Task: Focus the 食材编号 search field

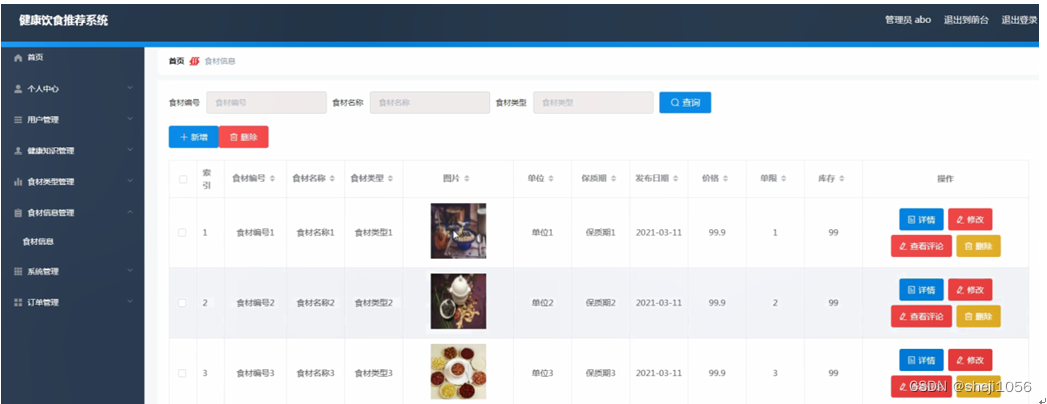Action: coord(266,103)
